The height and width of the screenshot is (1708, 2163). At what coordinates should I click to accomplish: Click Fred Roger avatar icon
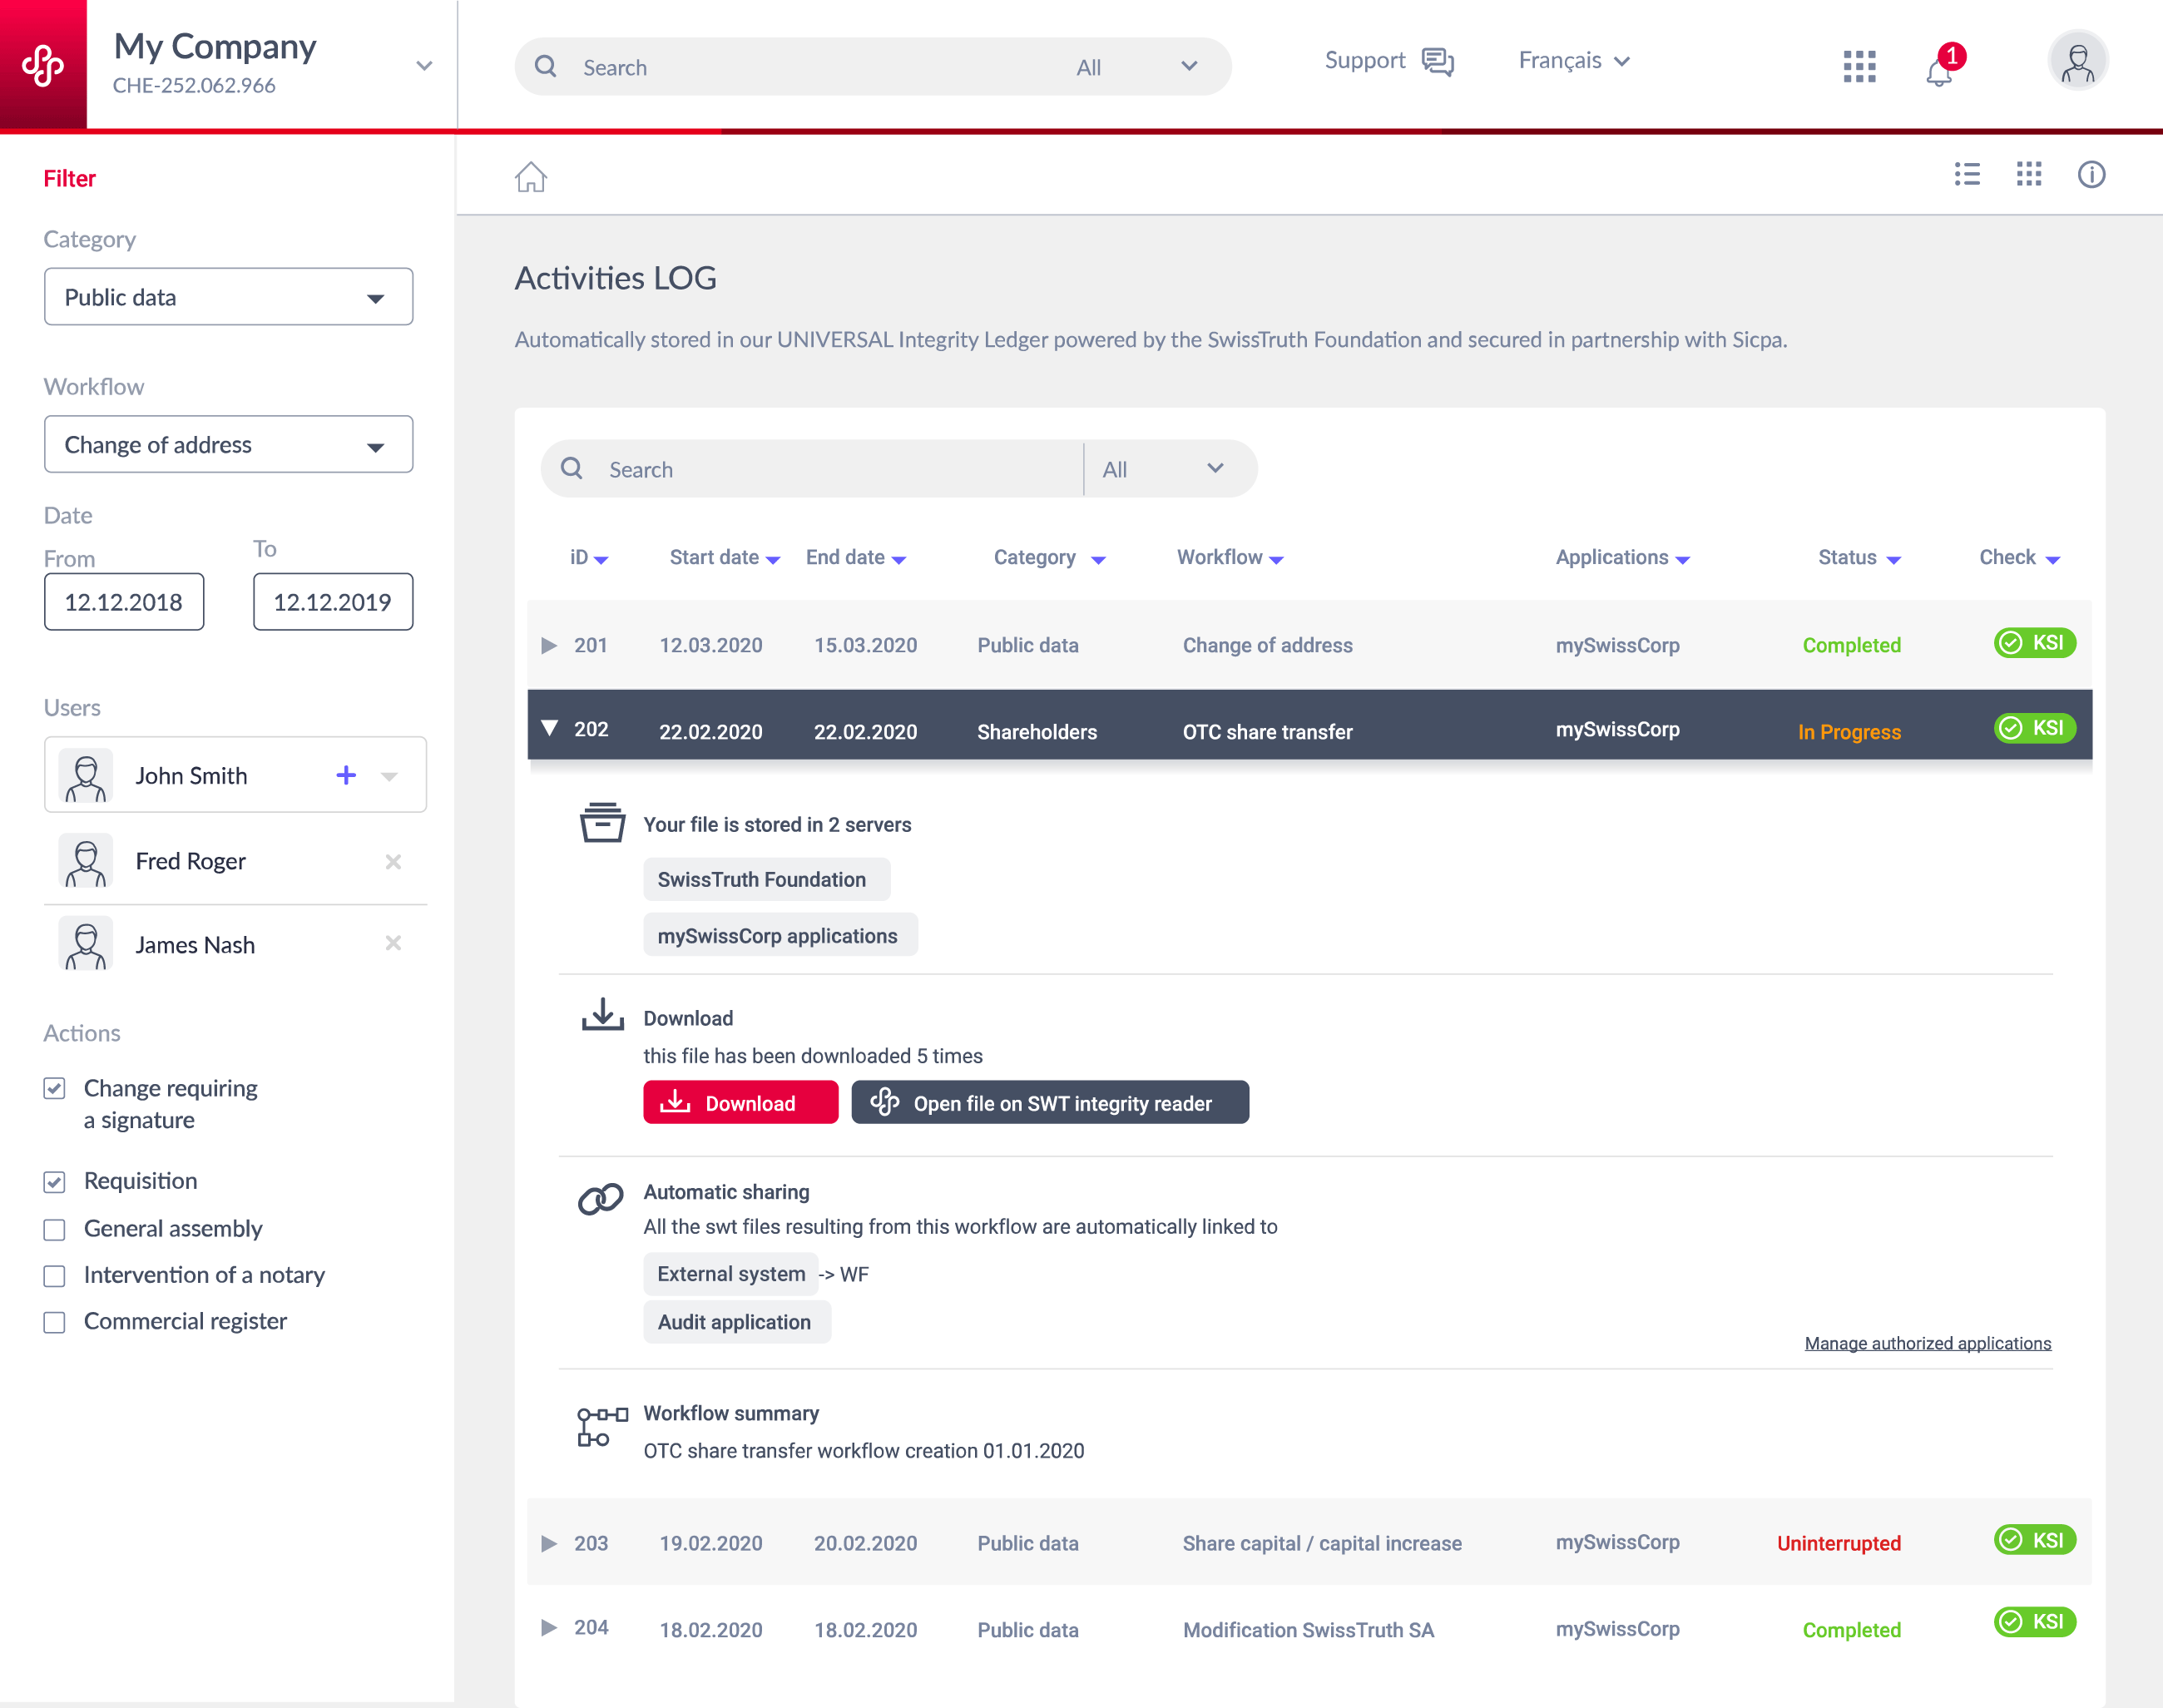click(x=86, y=861)
